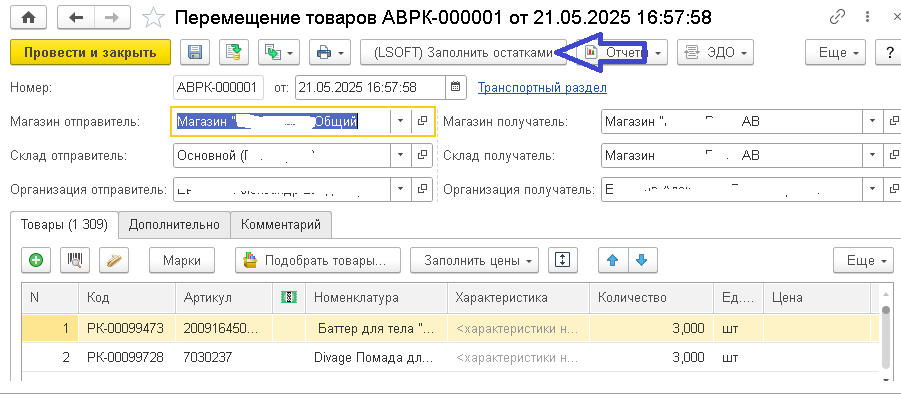The height and width of the screenshot is (394, 901).
Task: Open Склад отправитель record form
Action: click(422, 155)
